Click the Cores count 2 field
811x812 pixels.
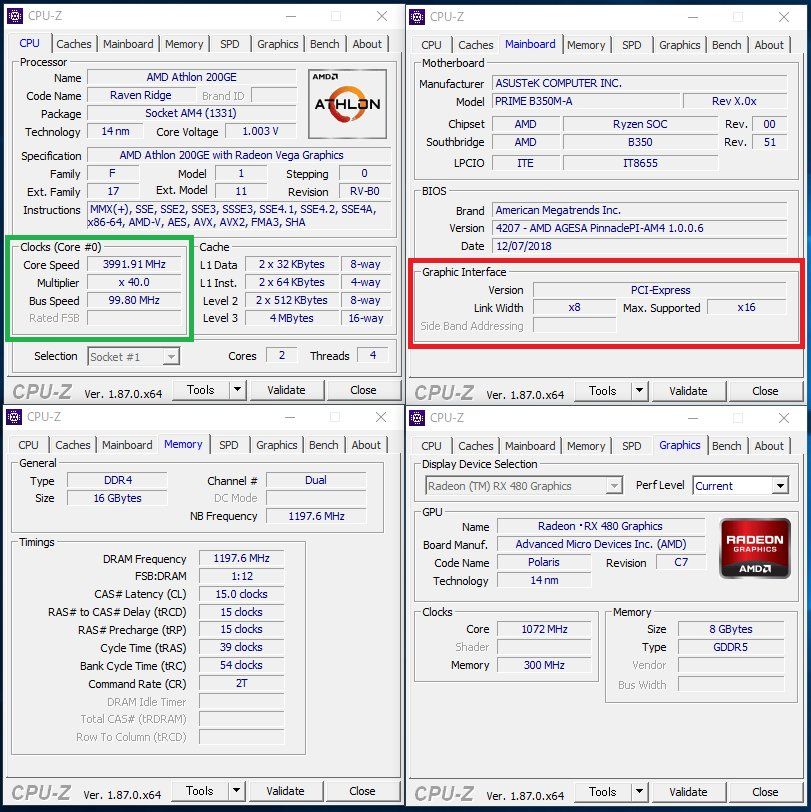(282, 355)
